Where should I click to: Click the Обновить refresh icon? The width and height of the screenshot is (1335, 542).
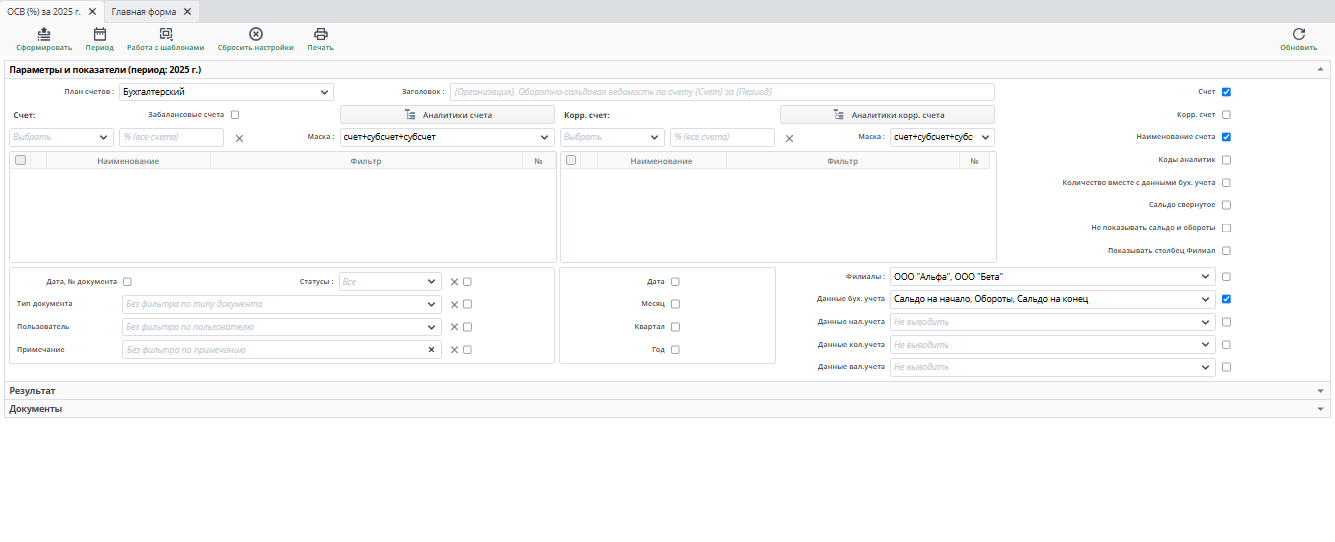(x=1298, y=35)
